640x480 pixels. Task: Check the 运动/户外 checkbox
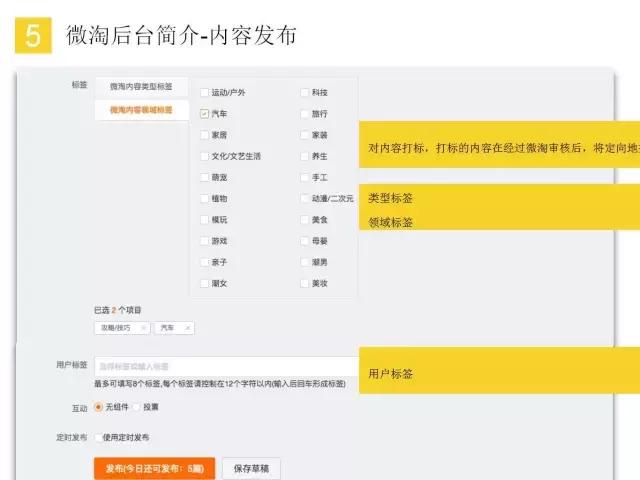[204, 93]
